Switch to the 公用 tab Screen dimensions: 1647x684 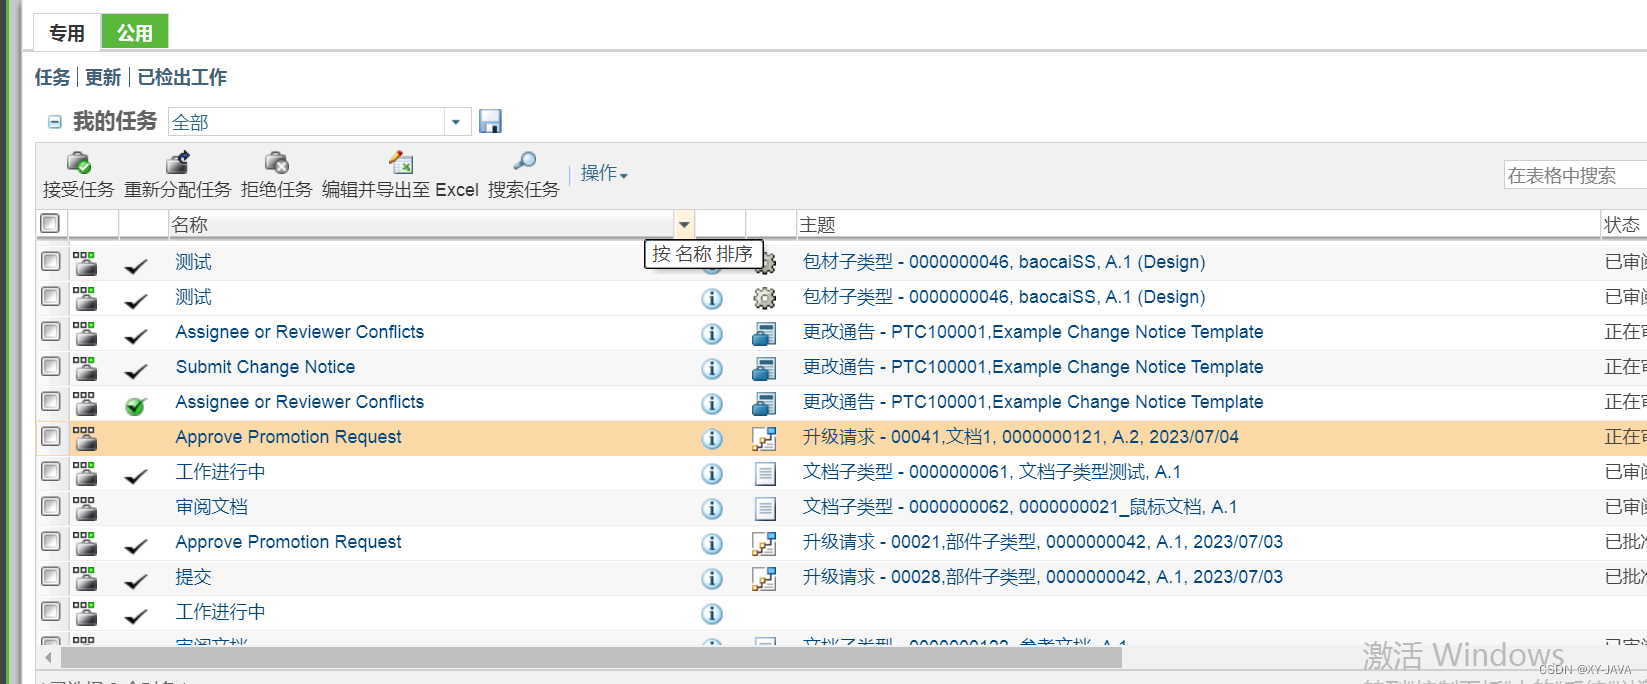[x=135, y=33]
